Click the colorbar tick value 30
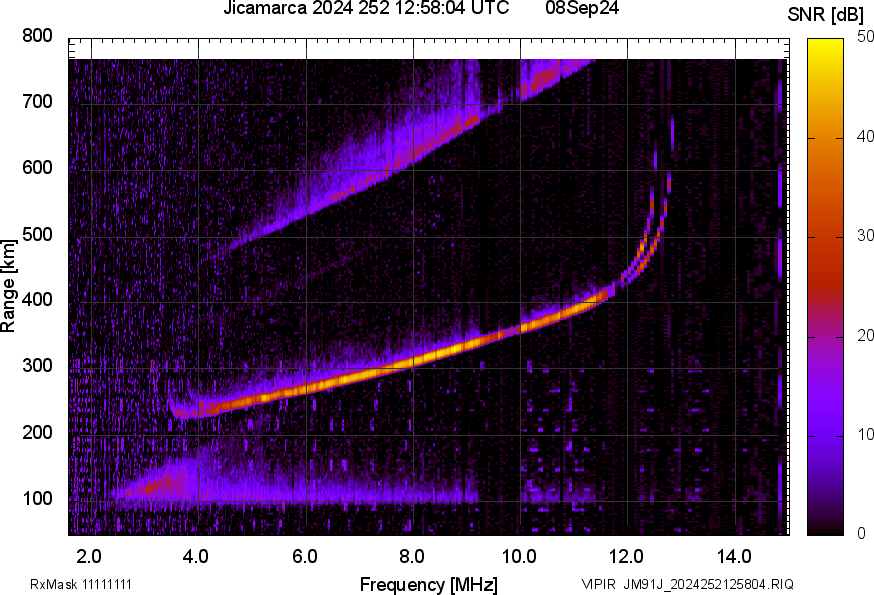 click(x=865, y=236)
